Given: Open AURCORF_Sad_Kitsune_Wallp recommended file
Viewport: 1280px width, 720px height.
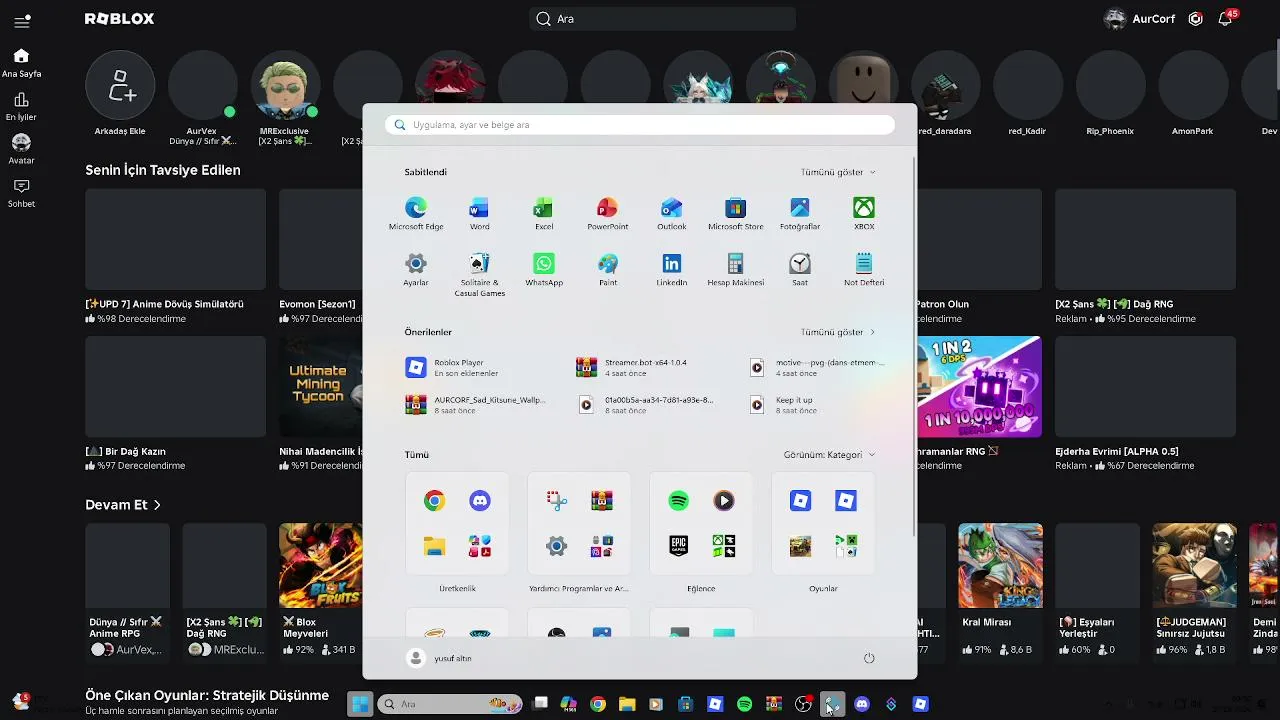Looking at the screenshot, I should pos(475,405).
